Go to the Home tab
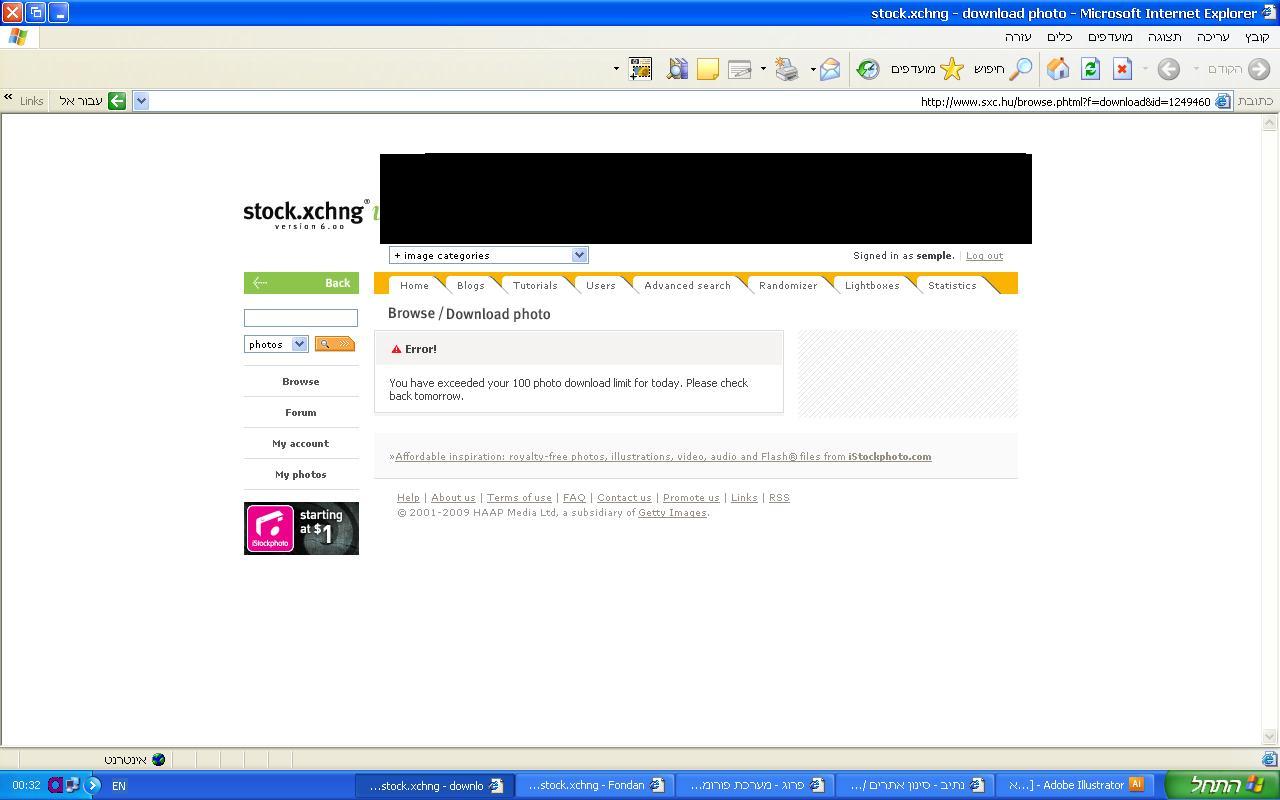The width and height of the screenshot is (1280, 800). click(x=414, y=285)
